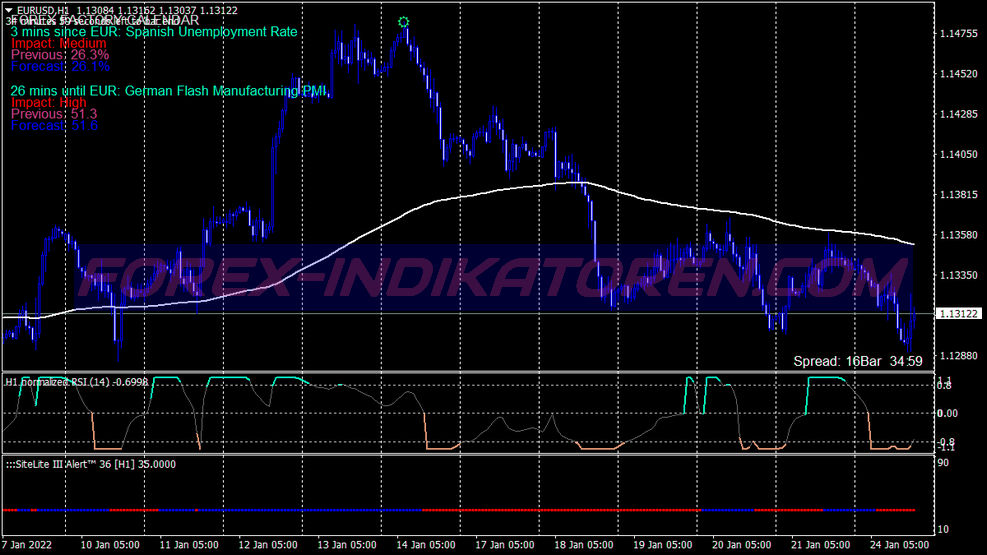Select the German Flash Manufacturing PMI news line
Viewport: 987px width, 555px height.
point(168,91)
